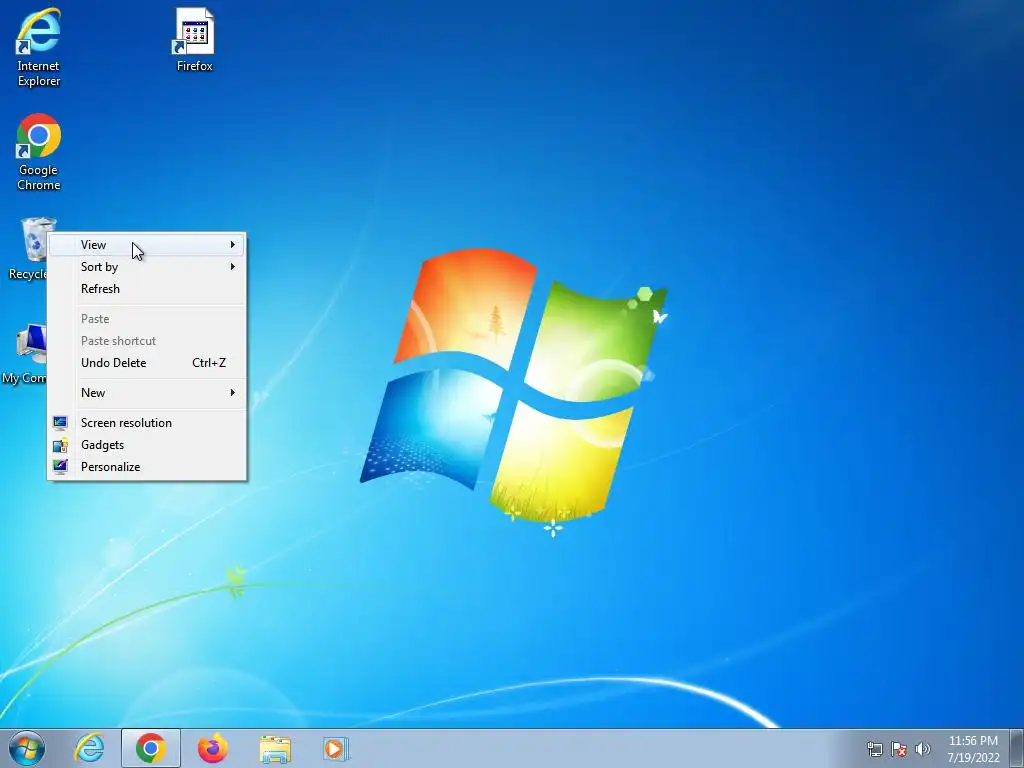
Task: Launch Internet Explorer from the taskbar
Action: (89, 748)
